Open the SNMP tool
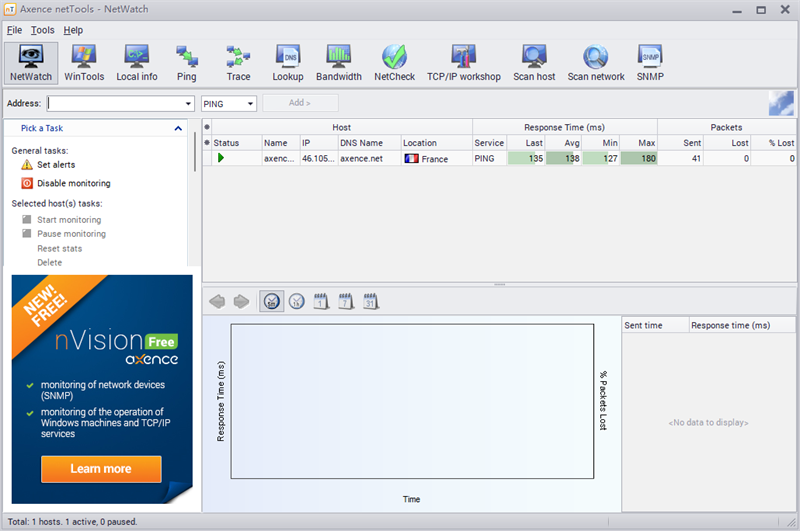 [x=650, y=63]
